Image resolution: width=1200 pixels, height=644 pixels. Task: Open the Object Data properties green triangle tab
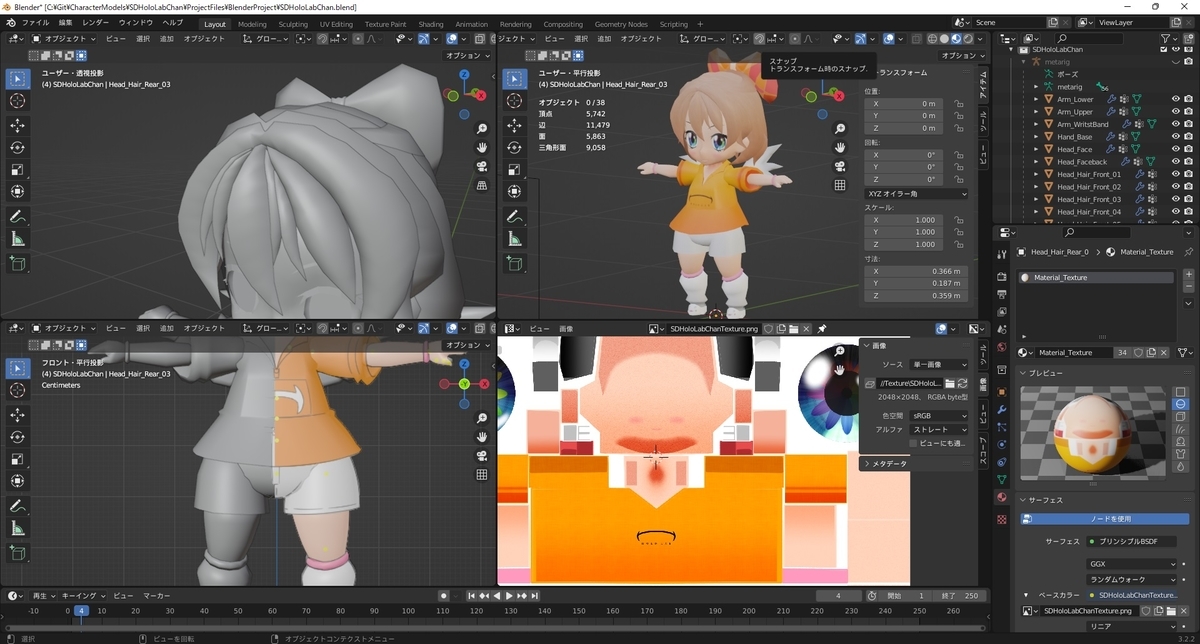pyautogui.click(x=1002, y=479)
